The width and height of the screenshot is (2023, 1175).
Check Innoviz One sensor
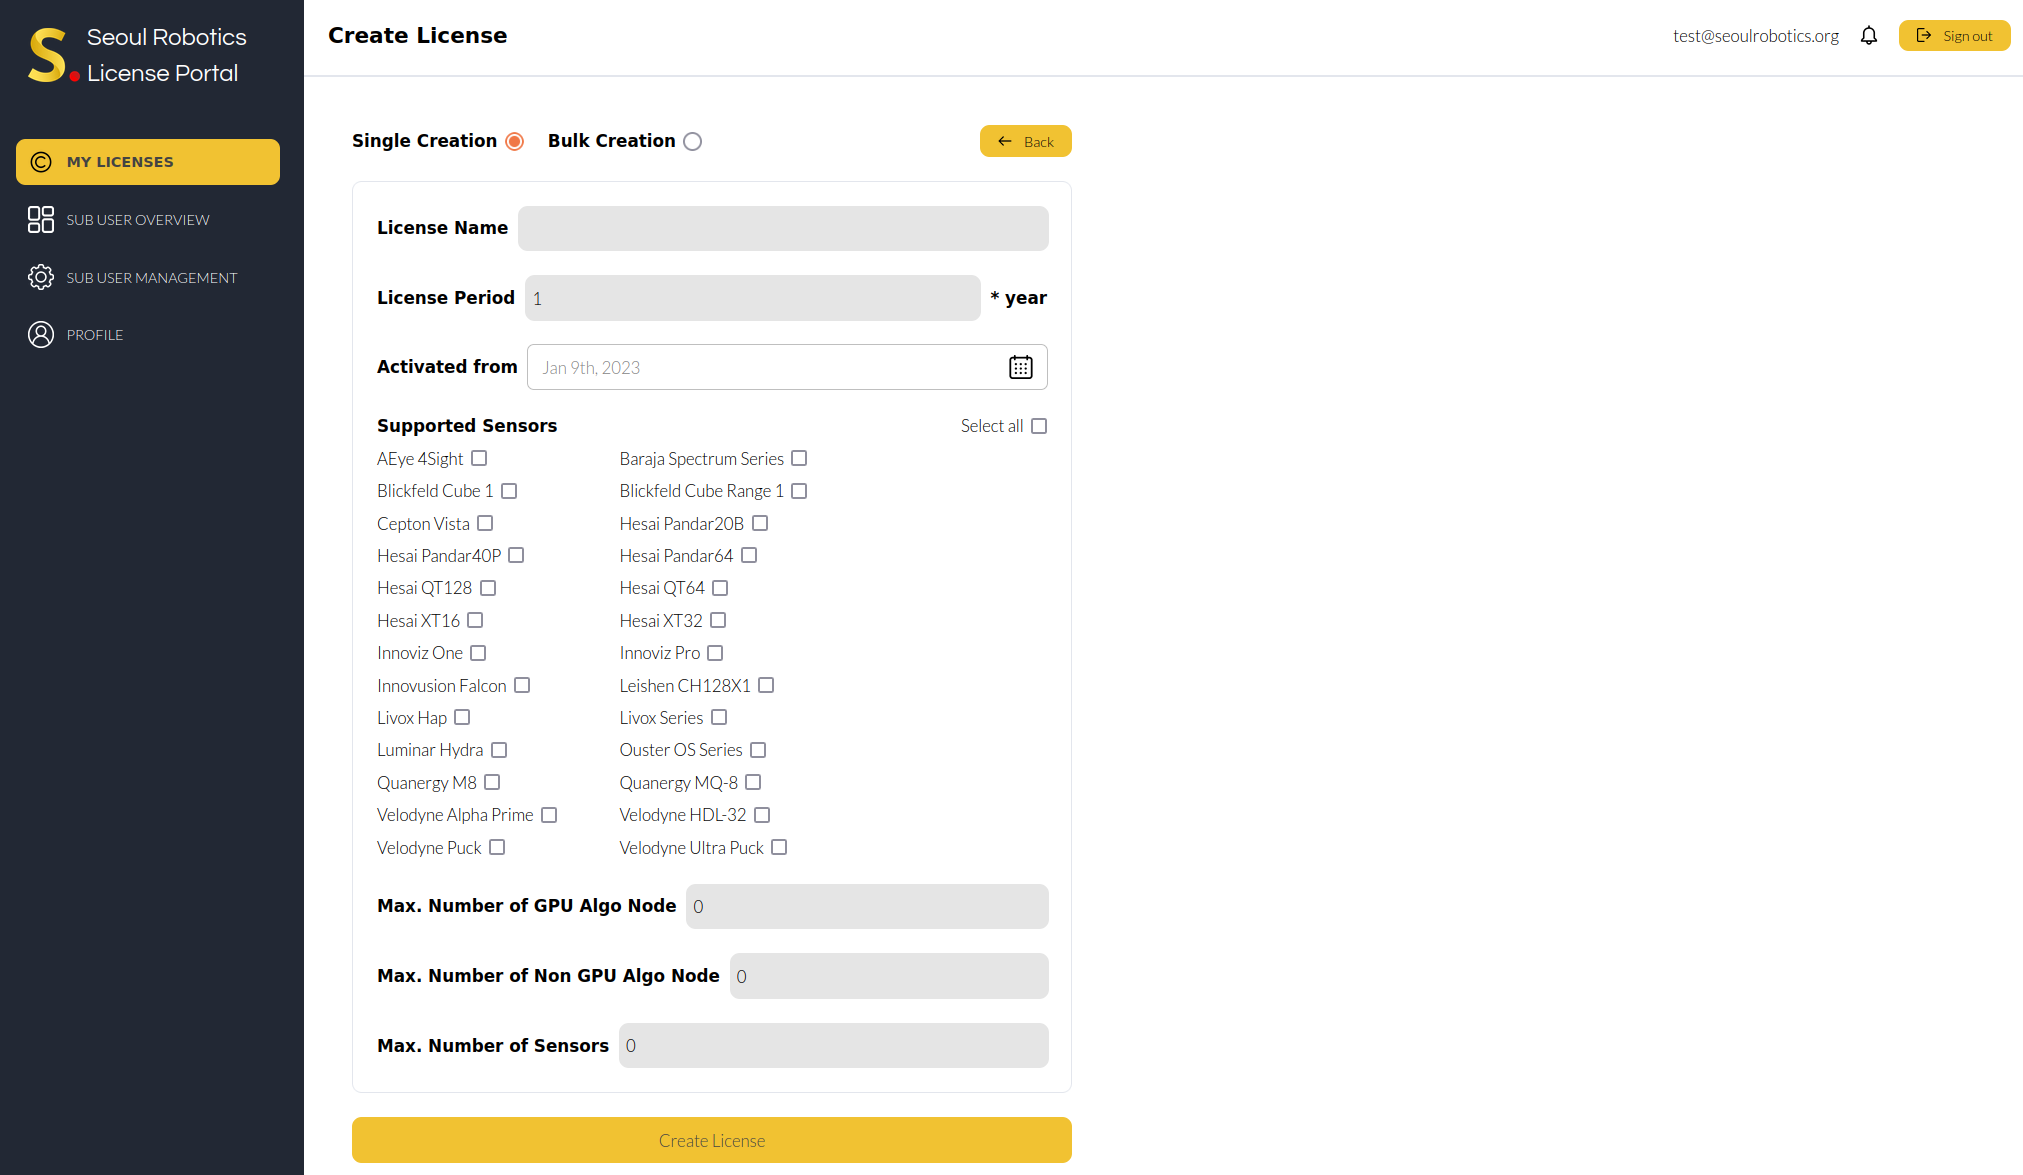(x=478, y=653)
